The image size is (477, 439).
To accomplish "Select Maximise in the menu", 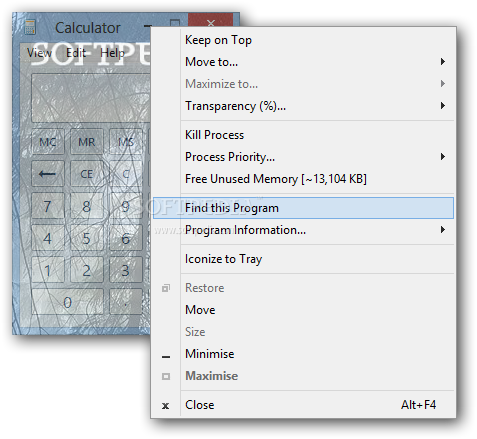I will tap(303, 376).
